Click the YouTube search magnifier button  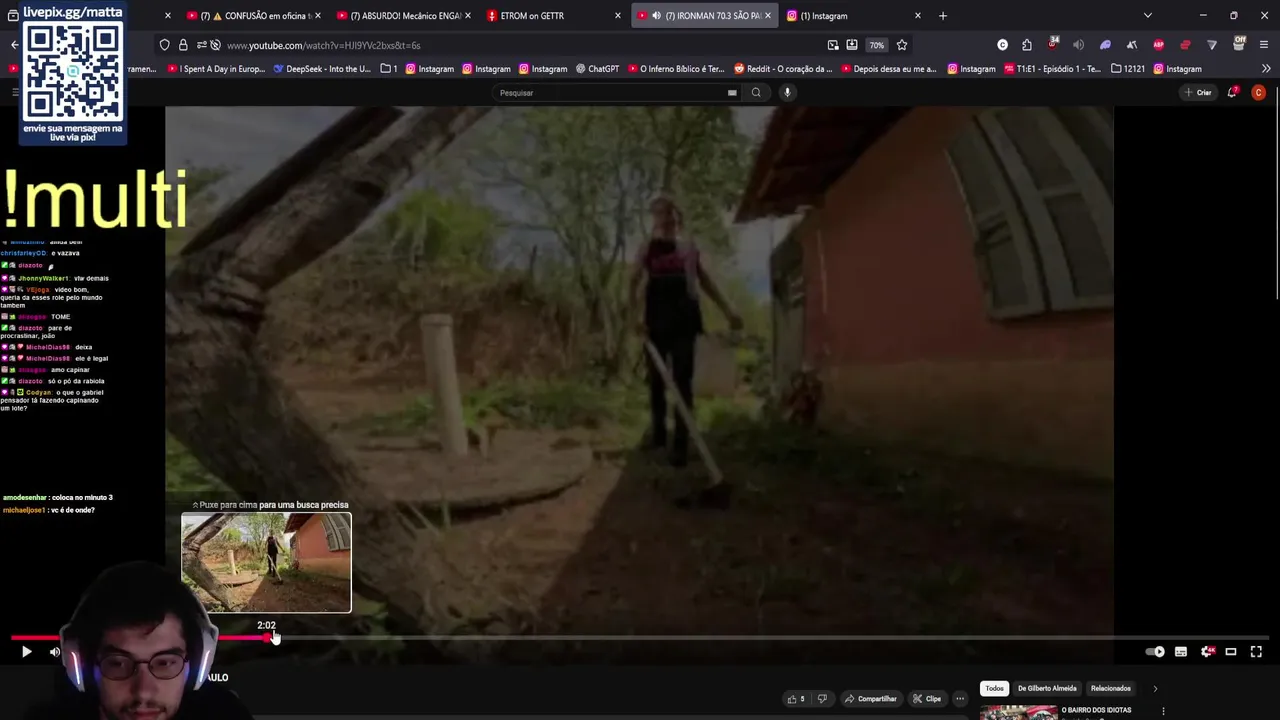(x=756, y=93)
